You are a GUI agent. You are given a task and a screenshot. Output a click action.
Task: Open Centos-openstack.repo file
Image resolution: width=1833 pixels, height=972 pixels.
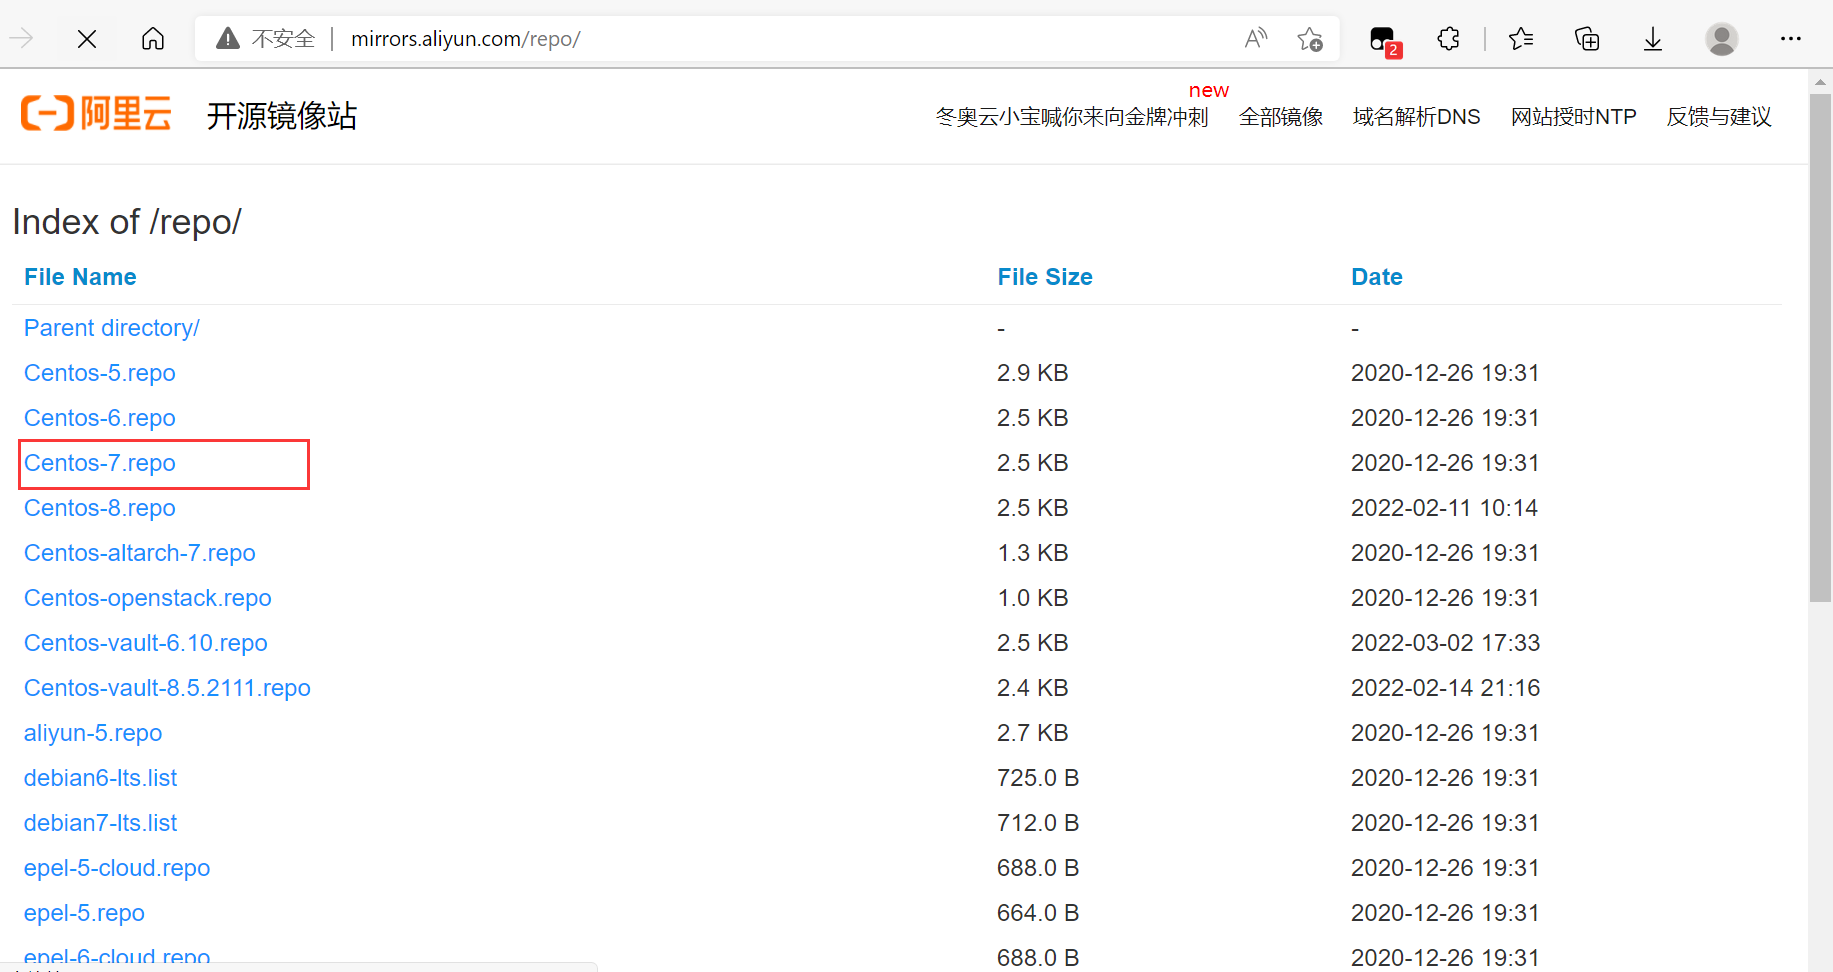148,598
